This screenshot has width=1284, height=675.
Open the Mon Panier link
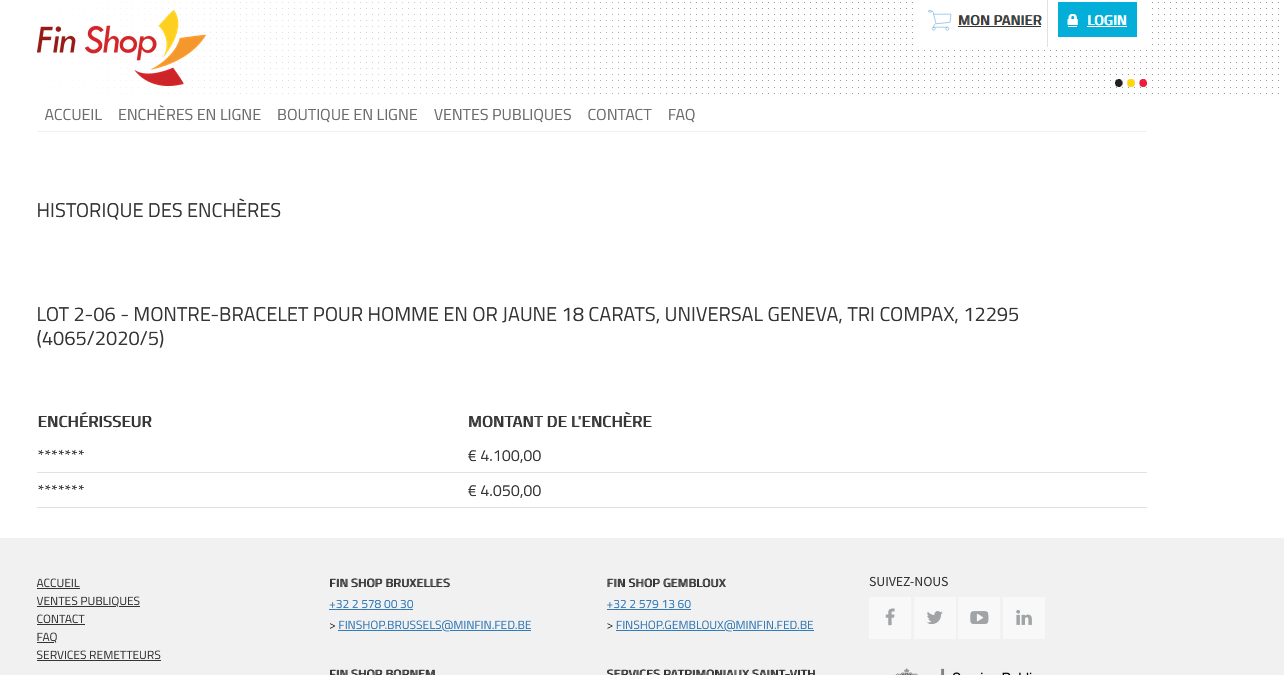(999, 20)
